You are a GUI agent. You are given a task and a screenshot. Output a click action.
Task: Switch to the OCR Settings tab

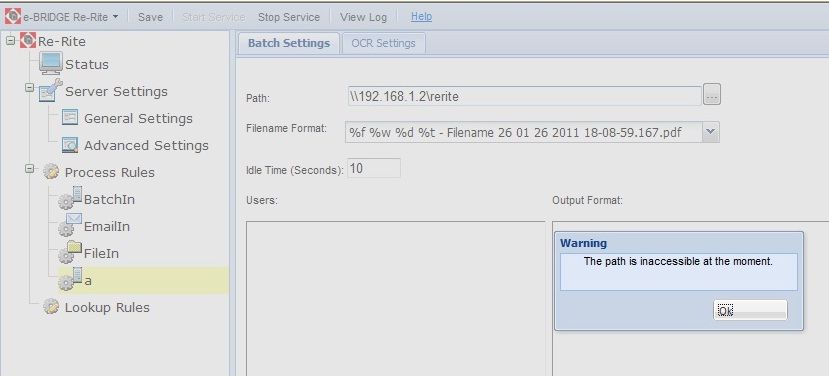pos(383,43)
